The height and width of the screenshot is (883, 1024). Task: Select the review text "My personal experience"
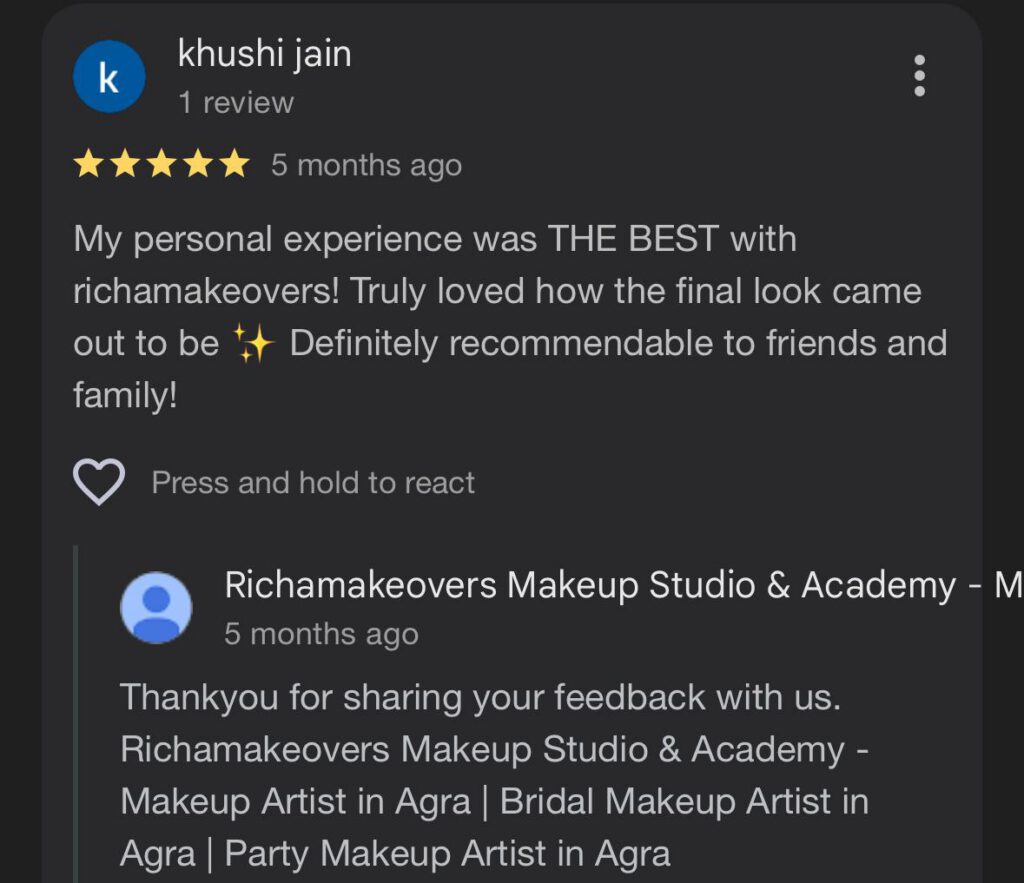pyautogui.click(x=270, y=239)
